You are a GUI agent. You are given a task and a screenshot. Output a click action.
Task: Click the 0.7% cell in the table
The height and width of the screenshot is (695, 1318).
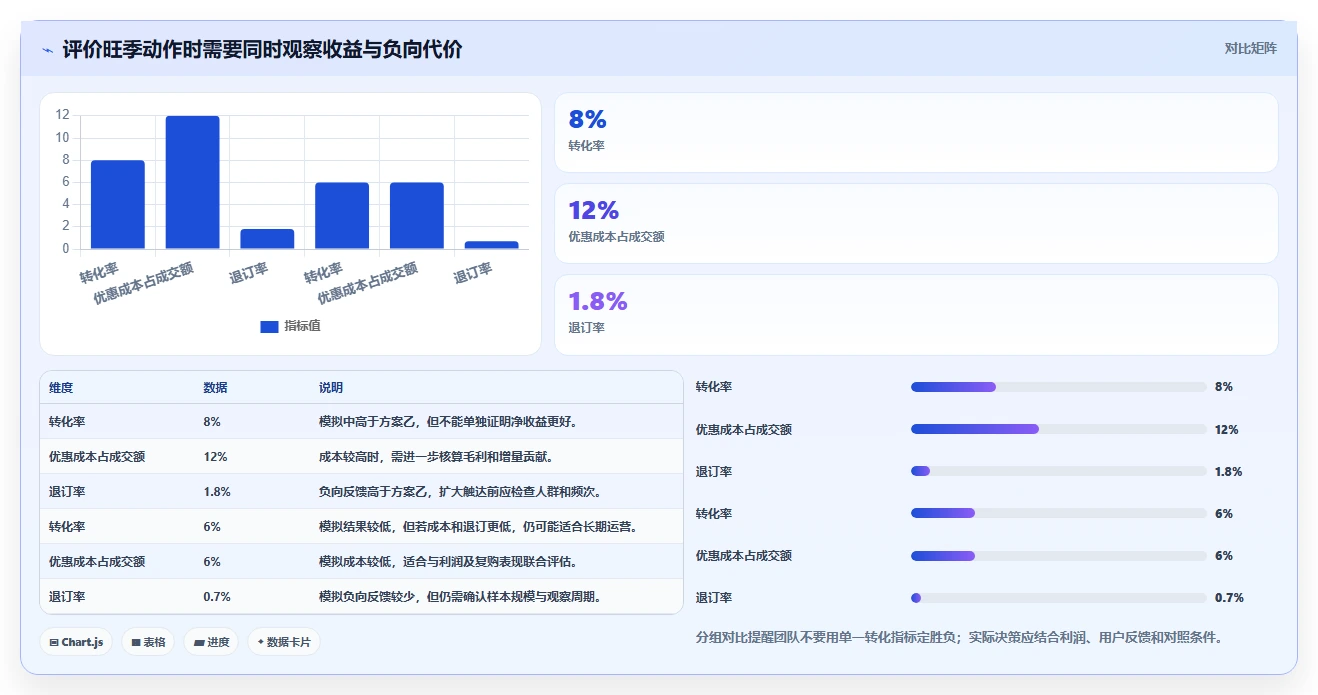pyautogui.click(x=217, y=597)
